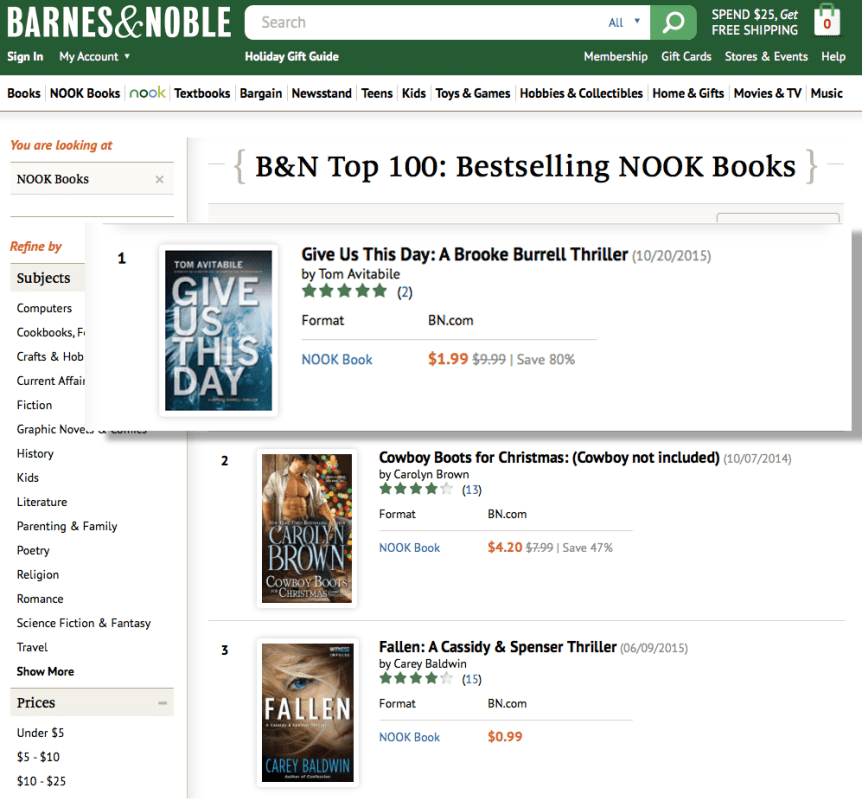
Task: Click the green search magnifier button
Action: click(x=673, y=22)
